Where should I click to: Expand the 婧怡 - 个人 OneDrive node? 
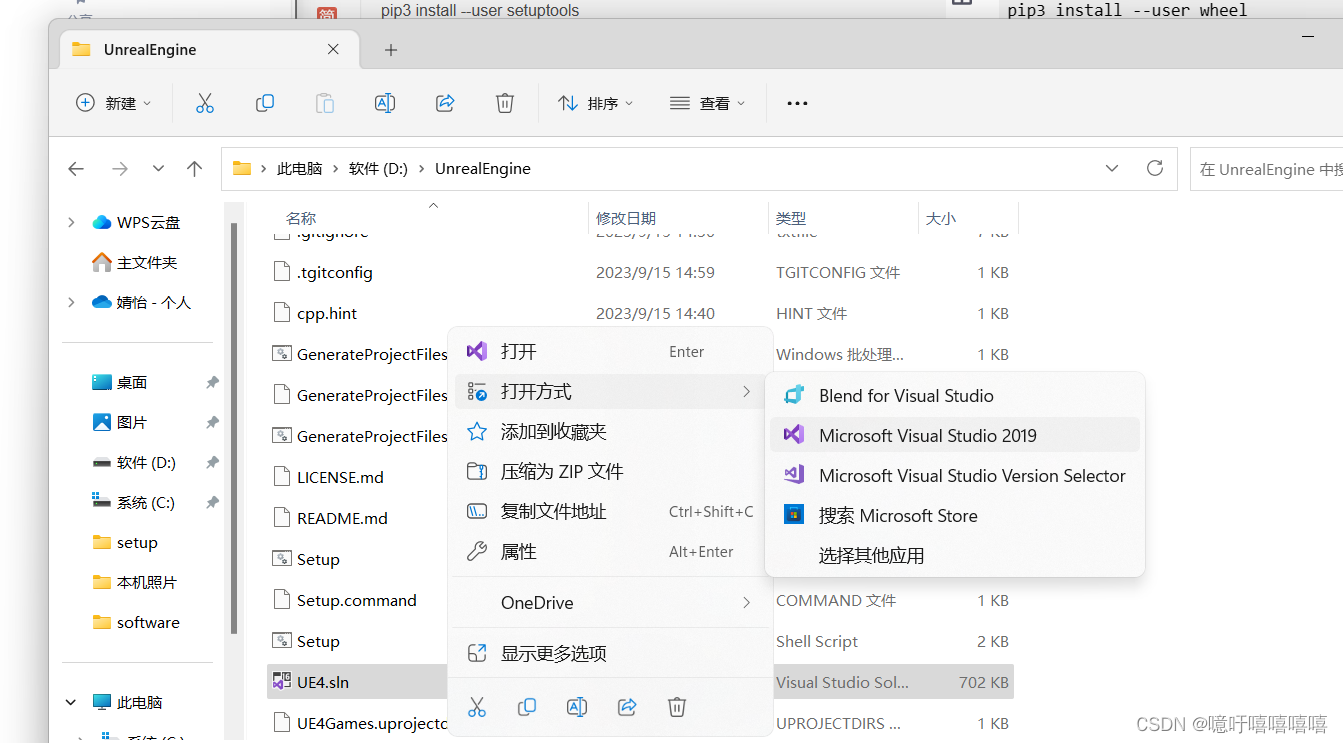(71, 302)
